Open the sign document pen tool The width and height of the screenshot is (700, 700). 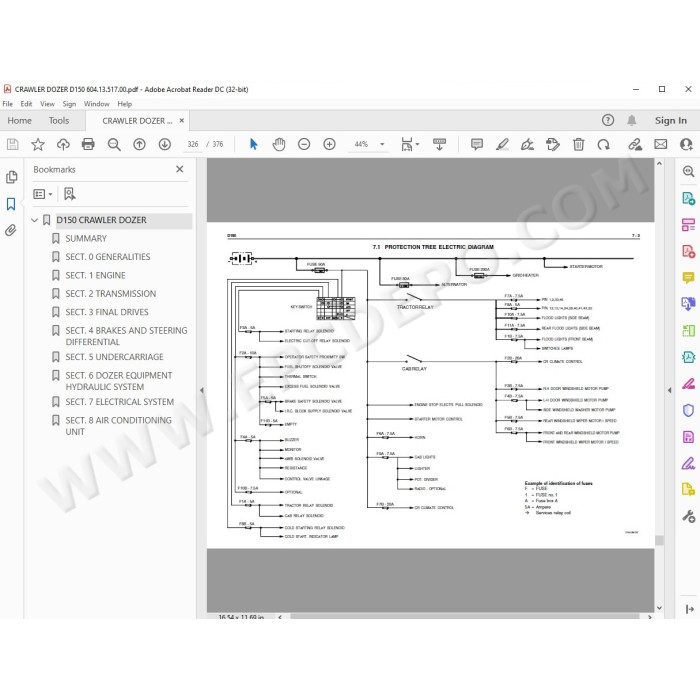527,144
